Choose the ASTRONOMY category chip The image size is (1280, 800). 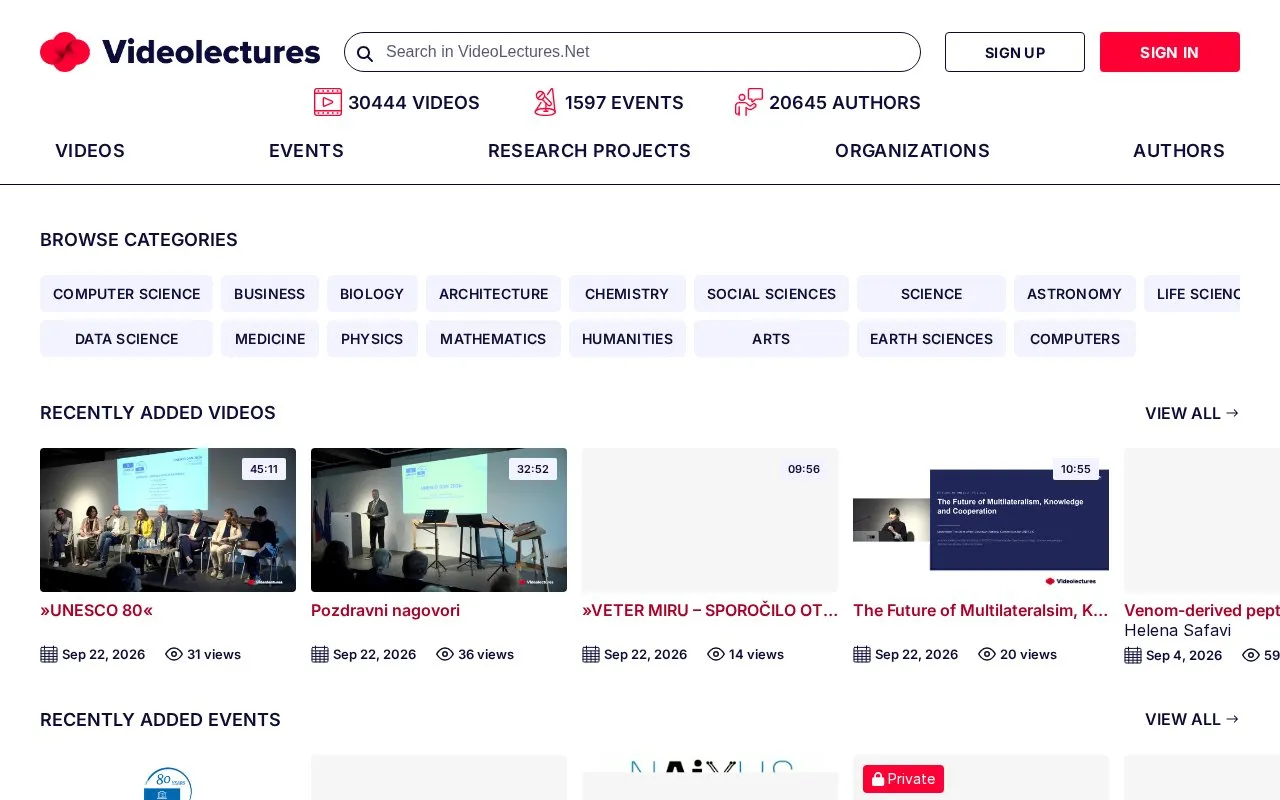1075,294
